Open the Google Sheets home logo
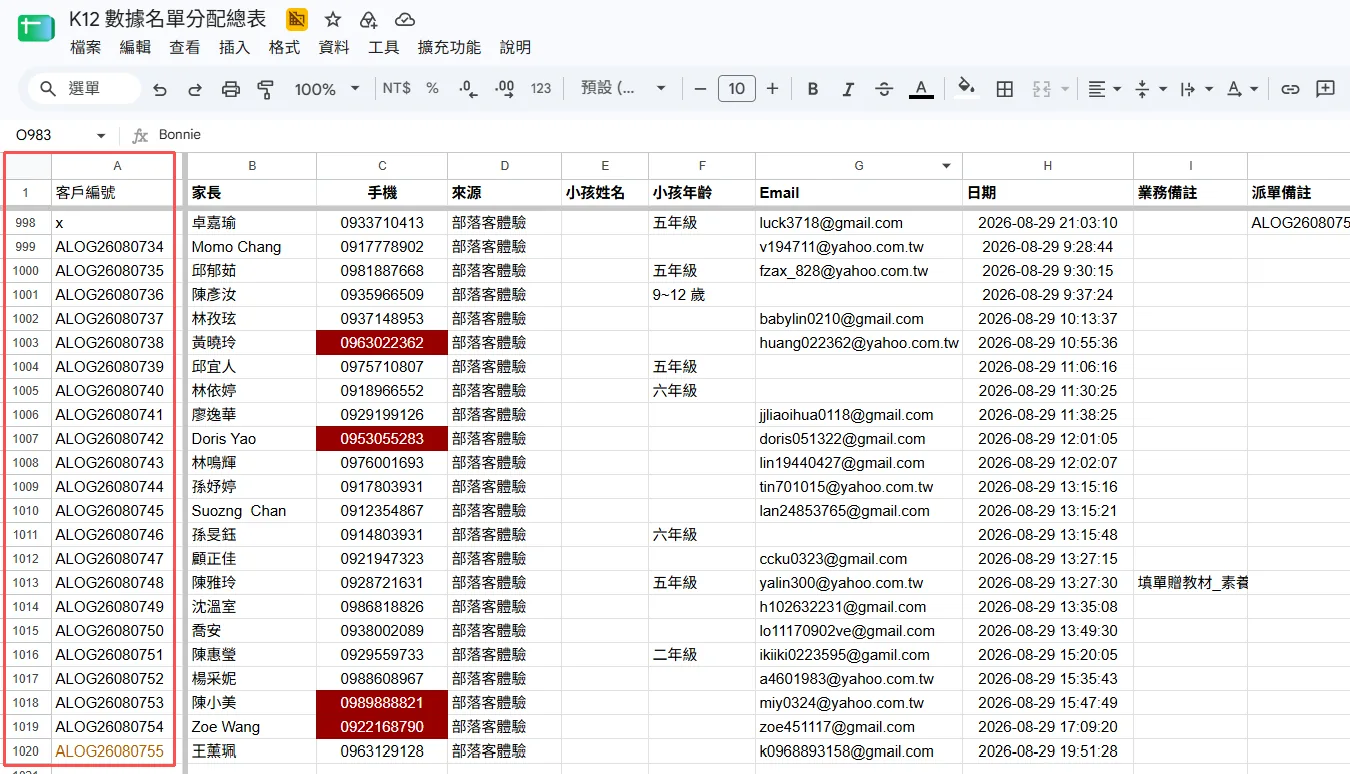This screenshot has width=1350, height=774. [36, 28]
